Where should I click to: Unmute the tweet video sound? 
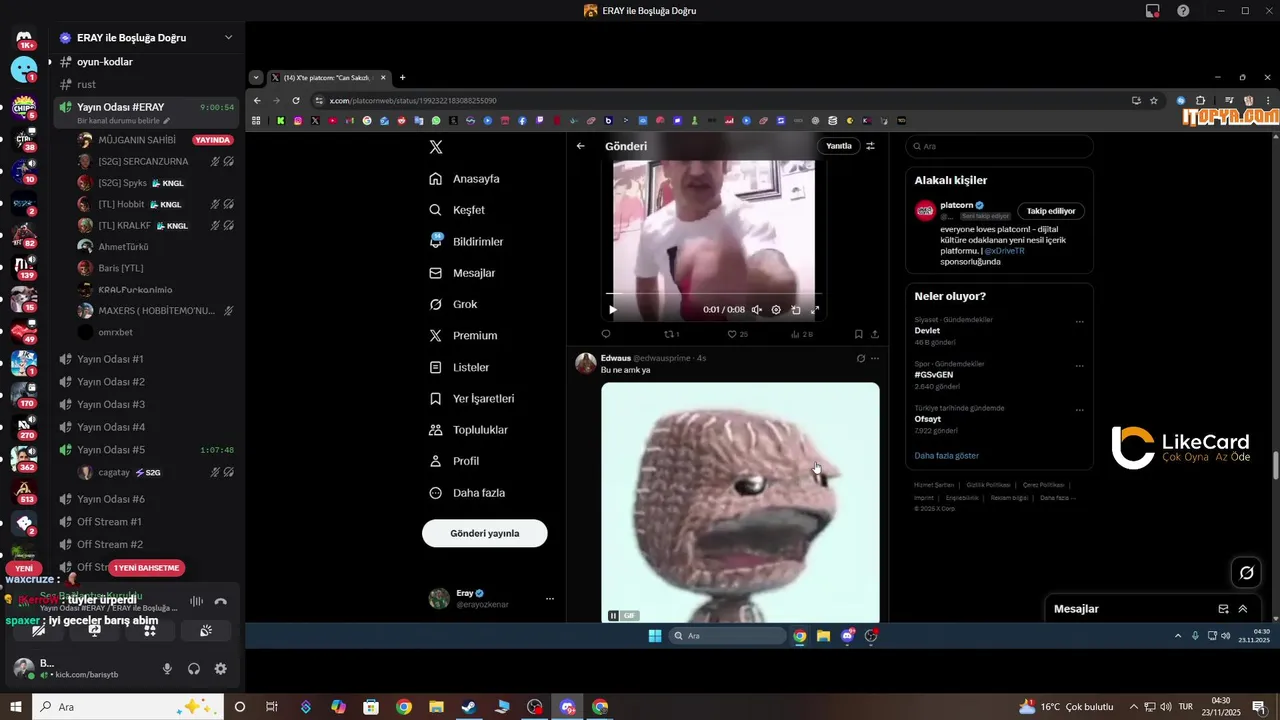coord(756,310)
